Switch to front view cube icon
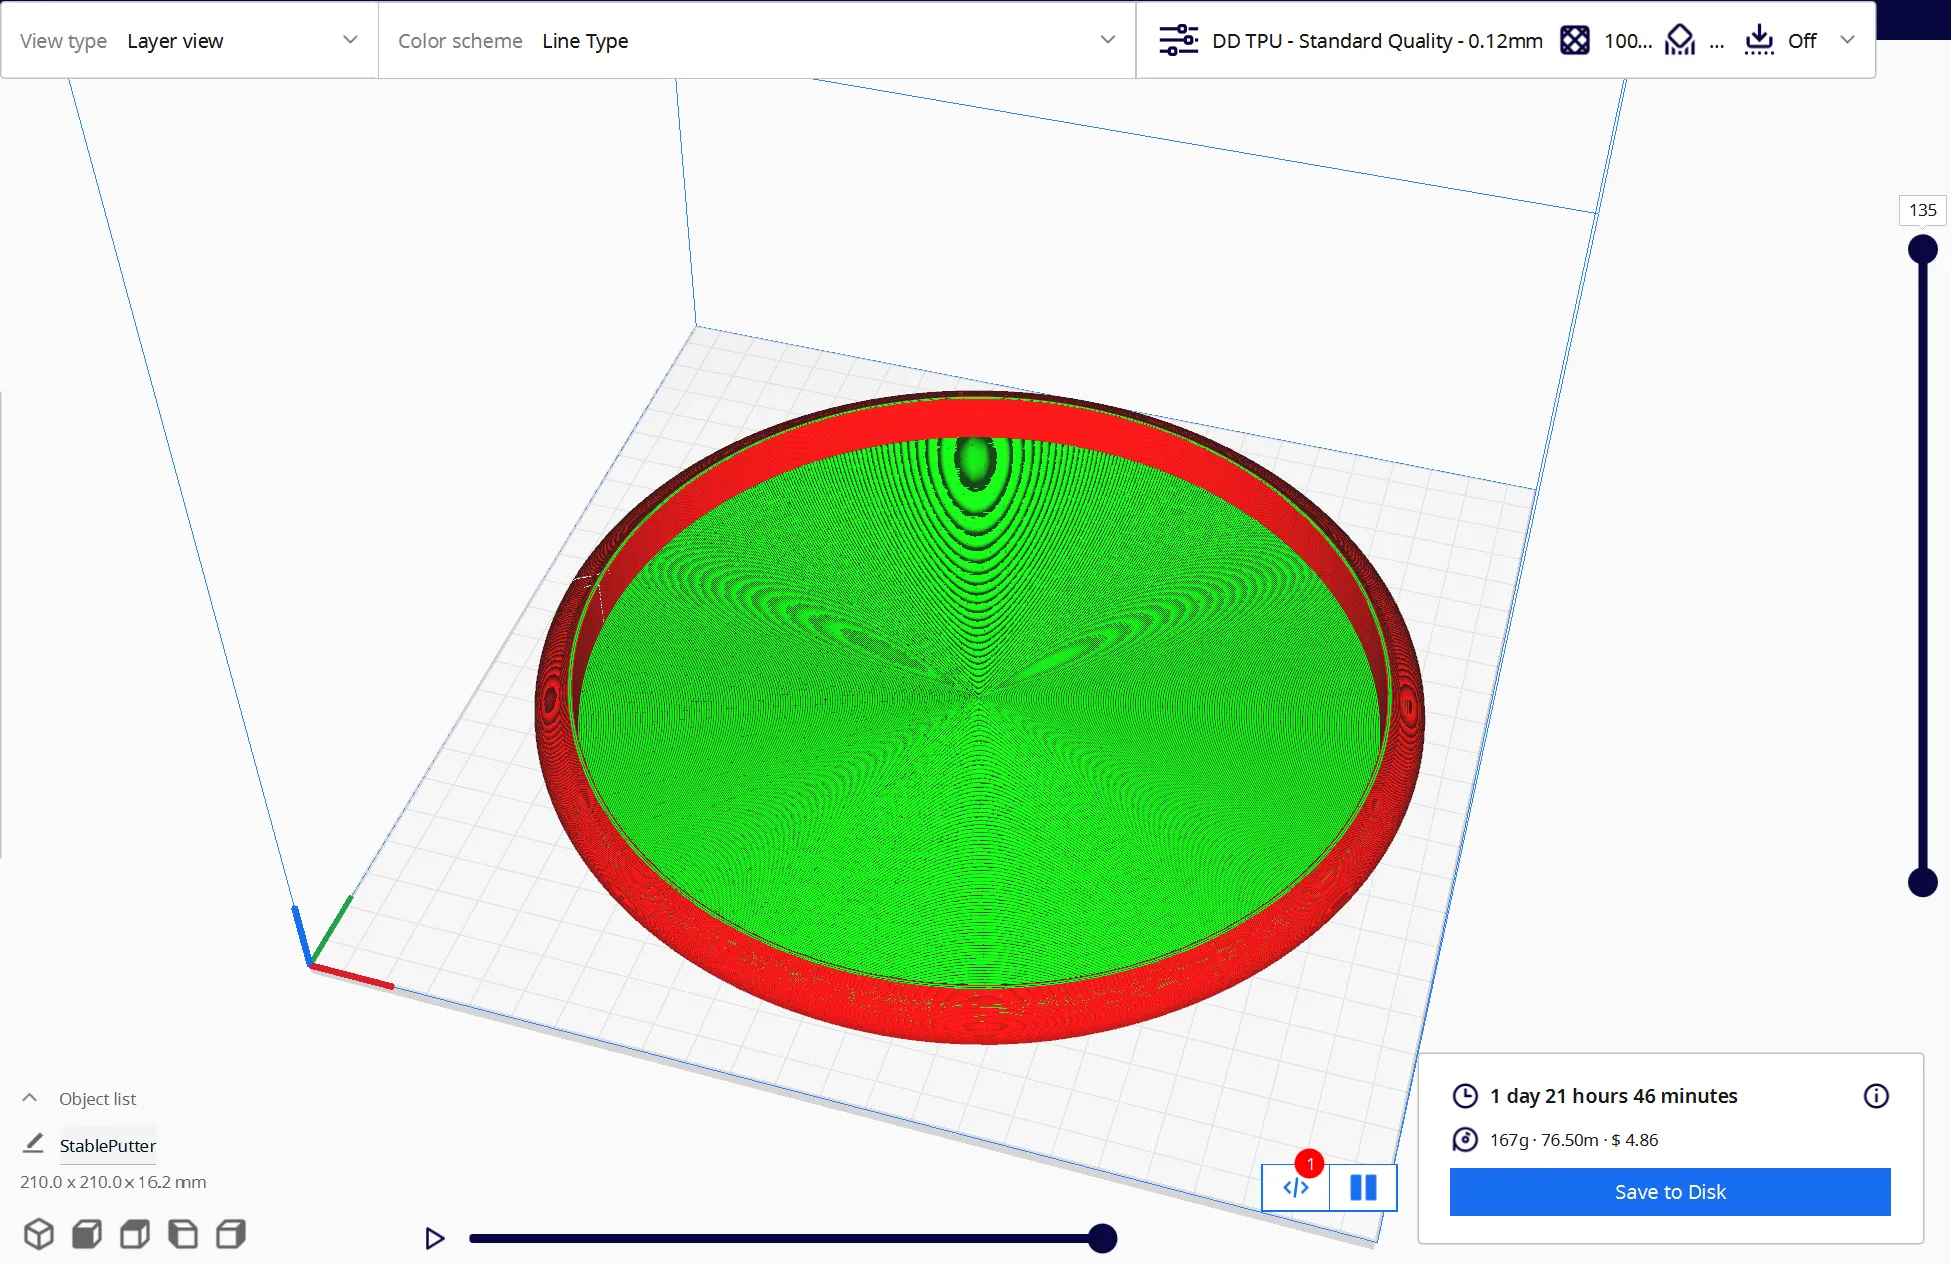The image size is (1951, 1264). coord(87,1234)
